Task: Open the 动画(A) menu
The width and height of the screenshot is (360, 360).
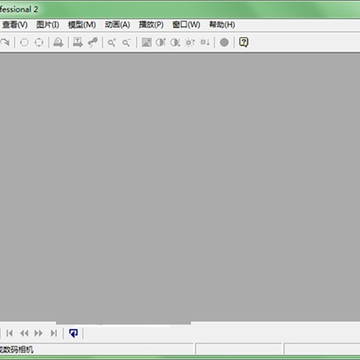Action: click(x=117, y=25)
